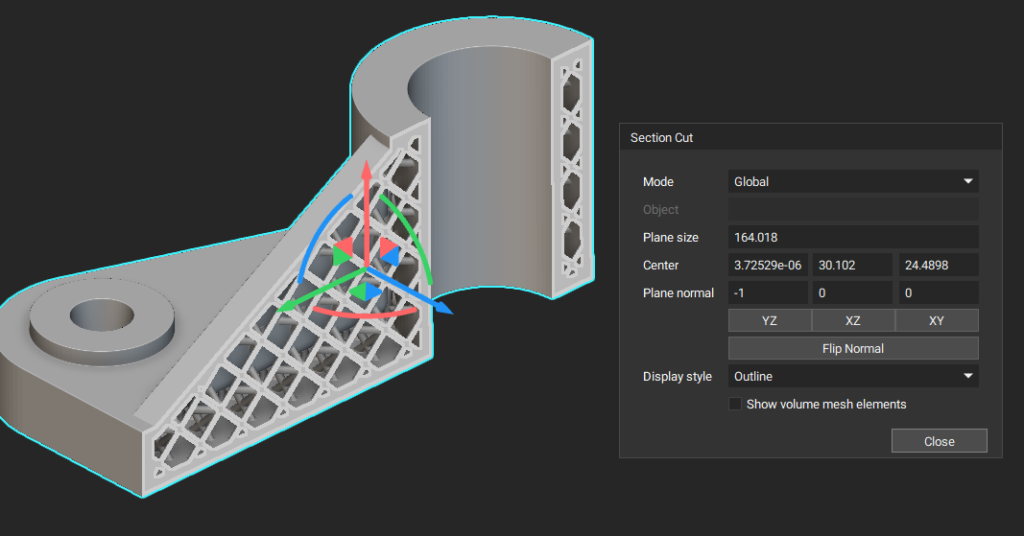
Task: Align section plane to XY
Action: tap(936, 321)
